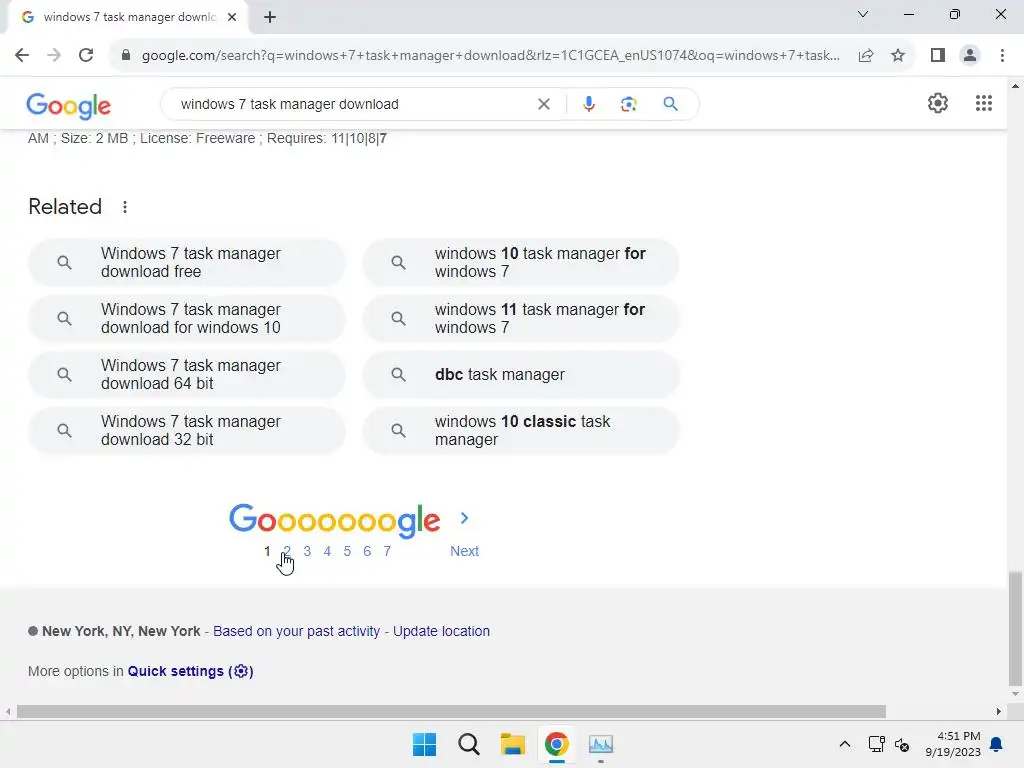Screen dimensions: 1024x768
Task: Click the muted volume tray icon
Action: tap(902, 744)
